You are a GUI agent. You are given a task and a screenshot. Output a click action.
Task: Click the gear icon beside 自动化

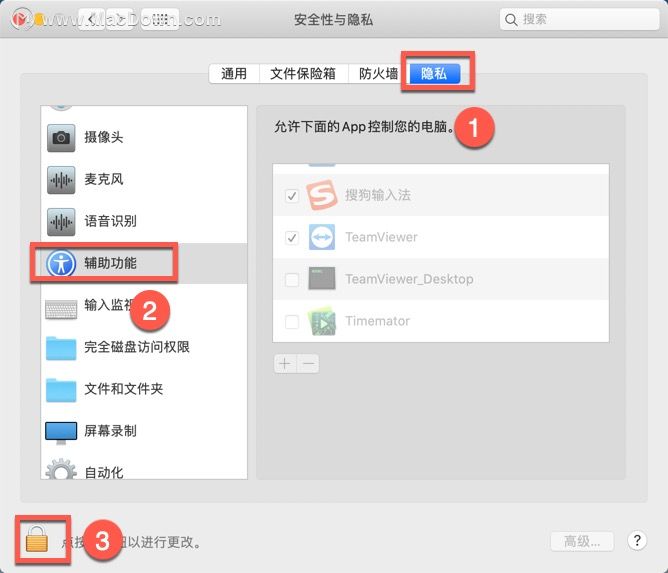click(61, 469)
